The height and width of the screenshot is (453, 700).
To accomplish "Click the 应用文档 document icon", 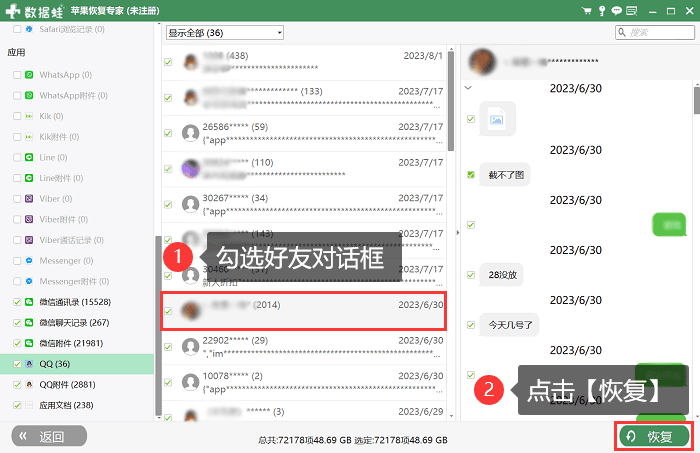I will pos(29,405).
